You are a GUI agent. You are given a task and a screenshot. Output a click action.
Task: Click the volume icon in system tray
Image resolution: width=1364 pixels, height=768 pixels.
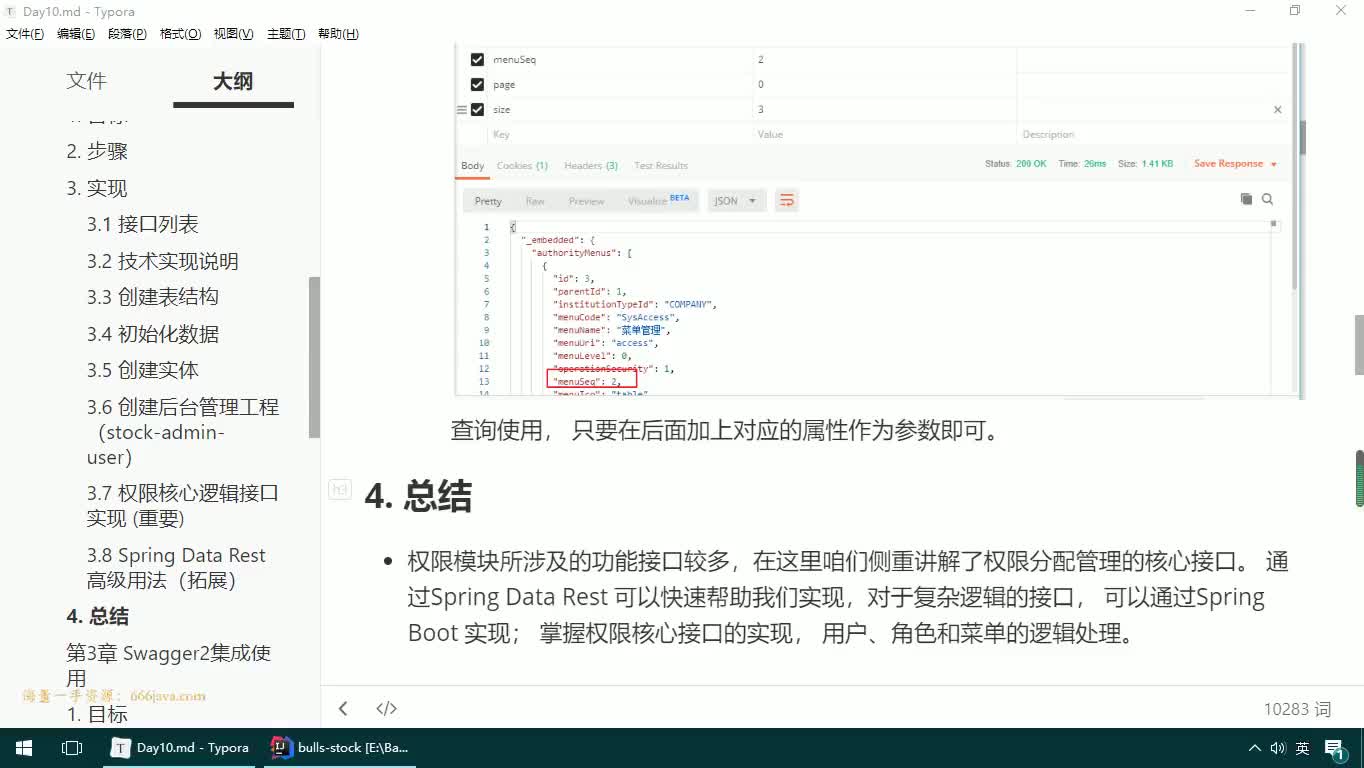(1278, 748)
